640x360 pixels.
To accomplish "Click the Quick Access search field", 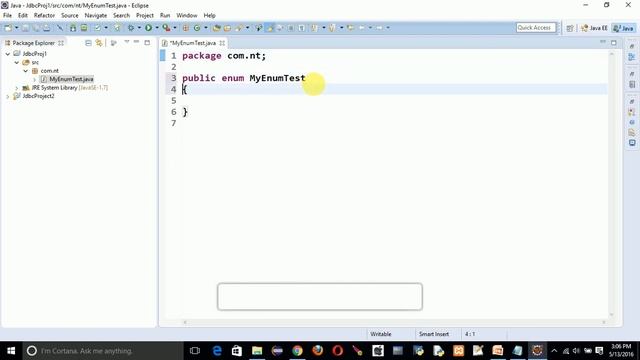I will coord(536,28).
